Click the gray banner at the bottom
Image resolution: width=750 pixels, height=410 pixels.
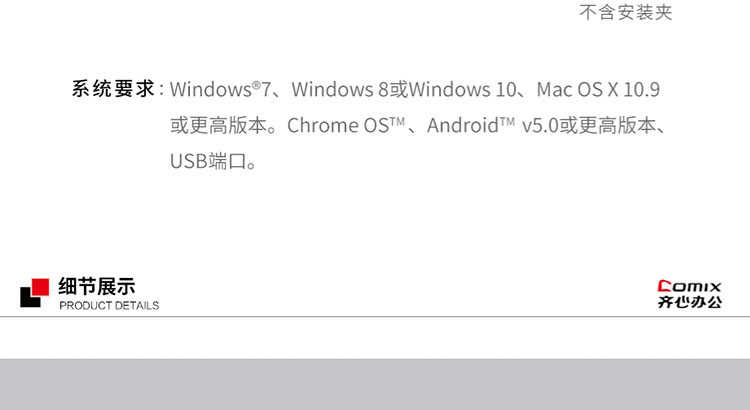tap(375, 384)
